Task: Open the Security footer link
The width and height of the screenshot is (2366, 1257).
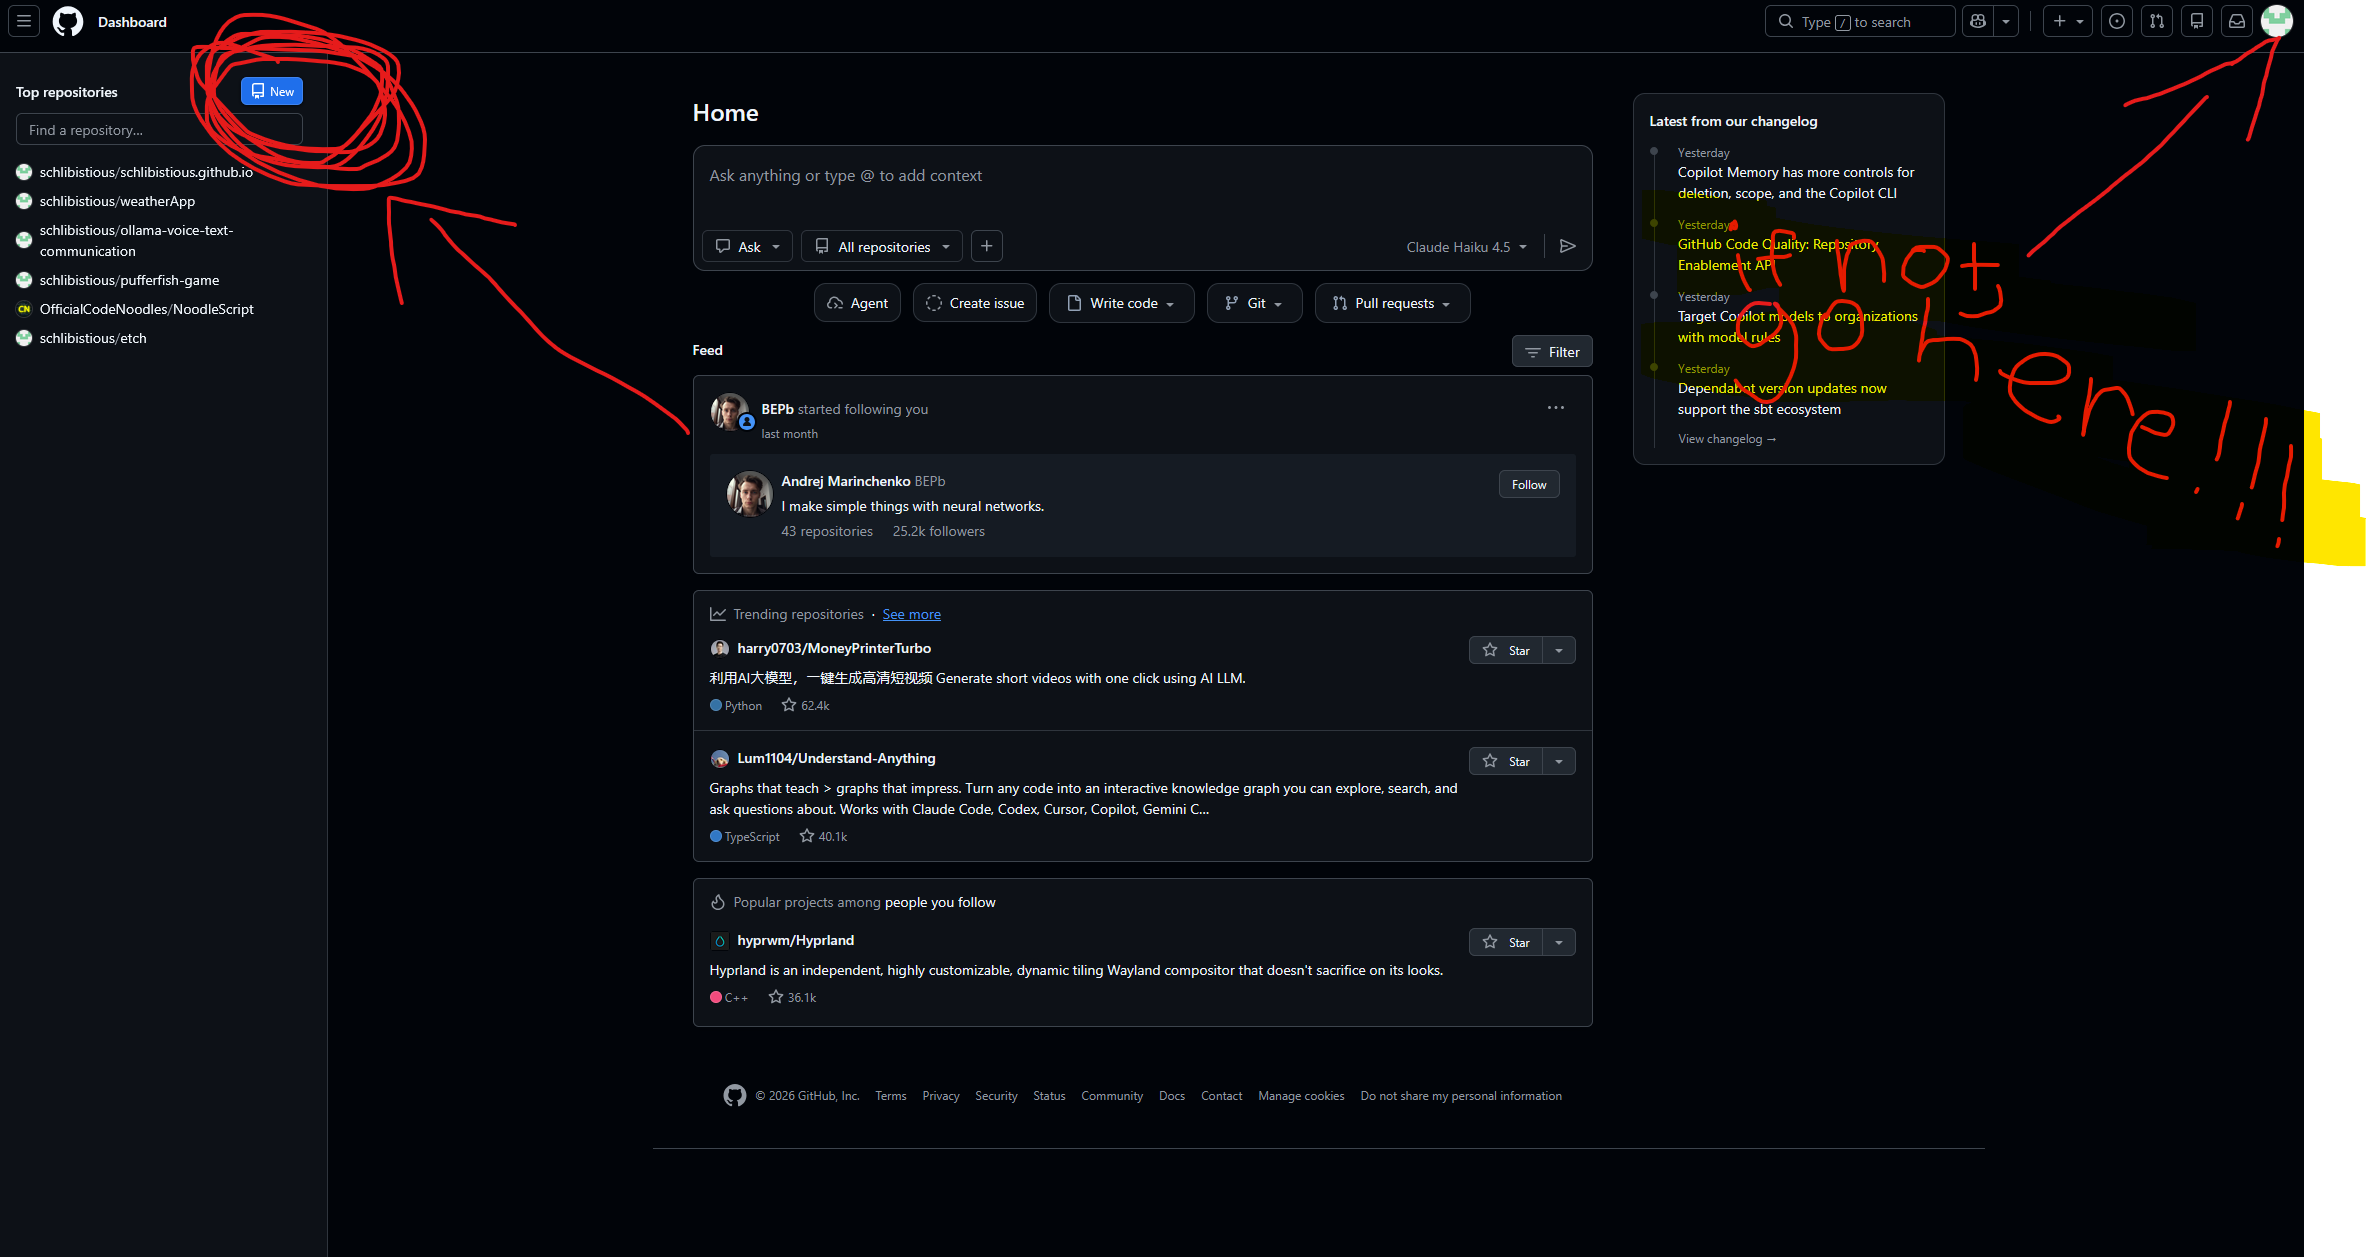Action: point(996,1096)
